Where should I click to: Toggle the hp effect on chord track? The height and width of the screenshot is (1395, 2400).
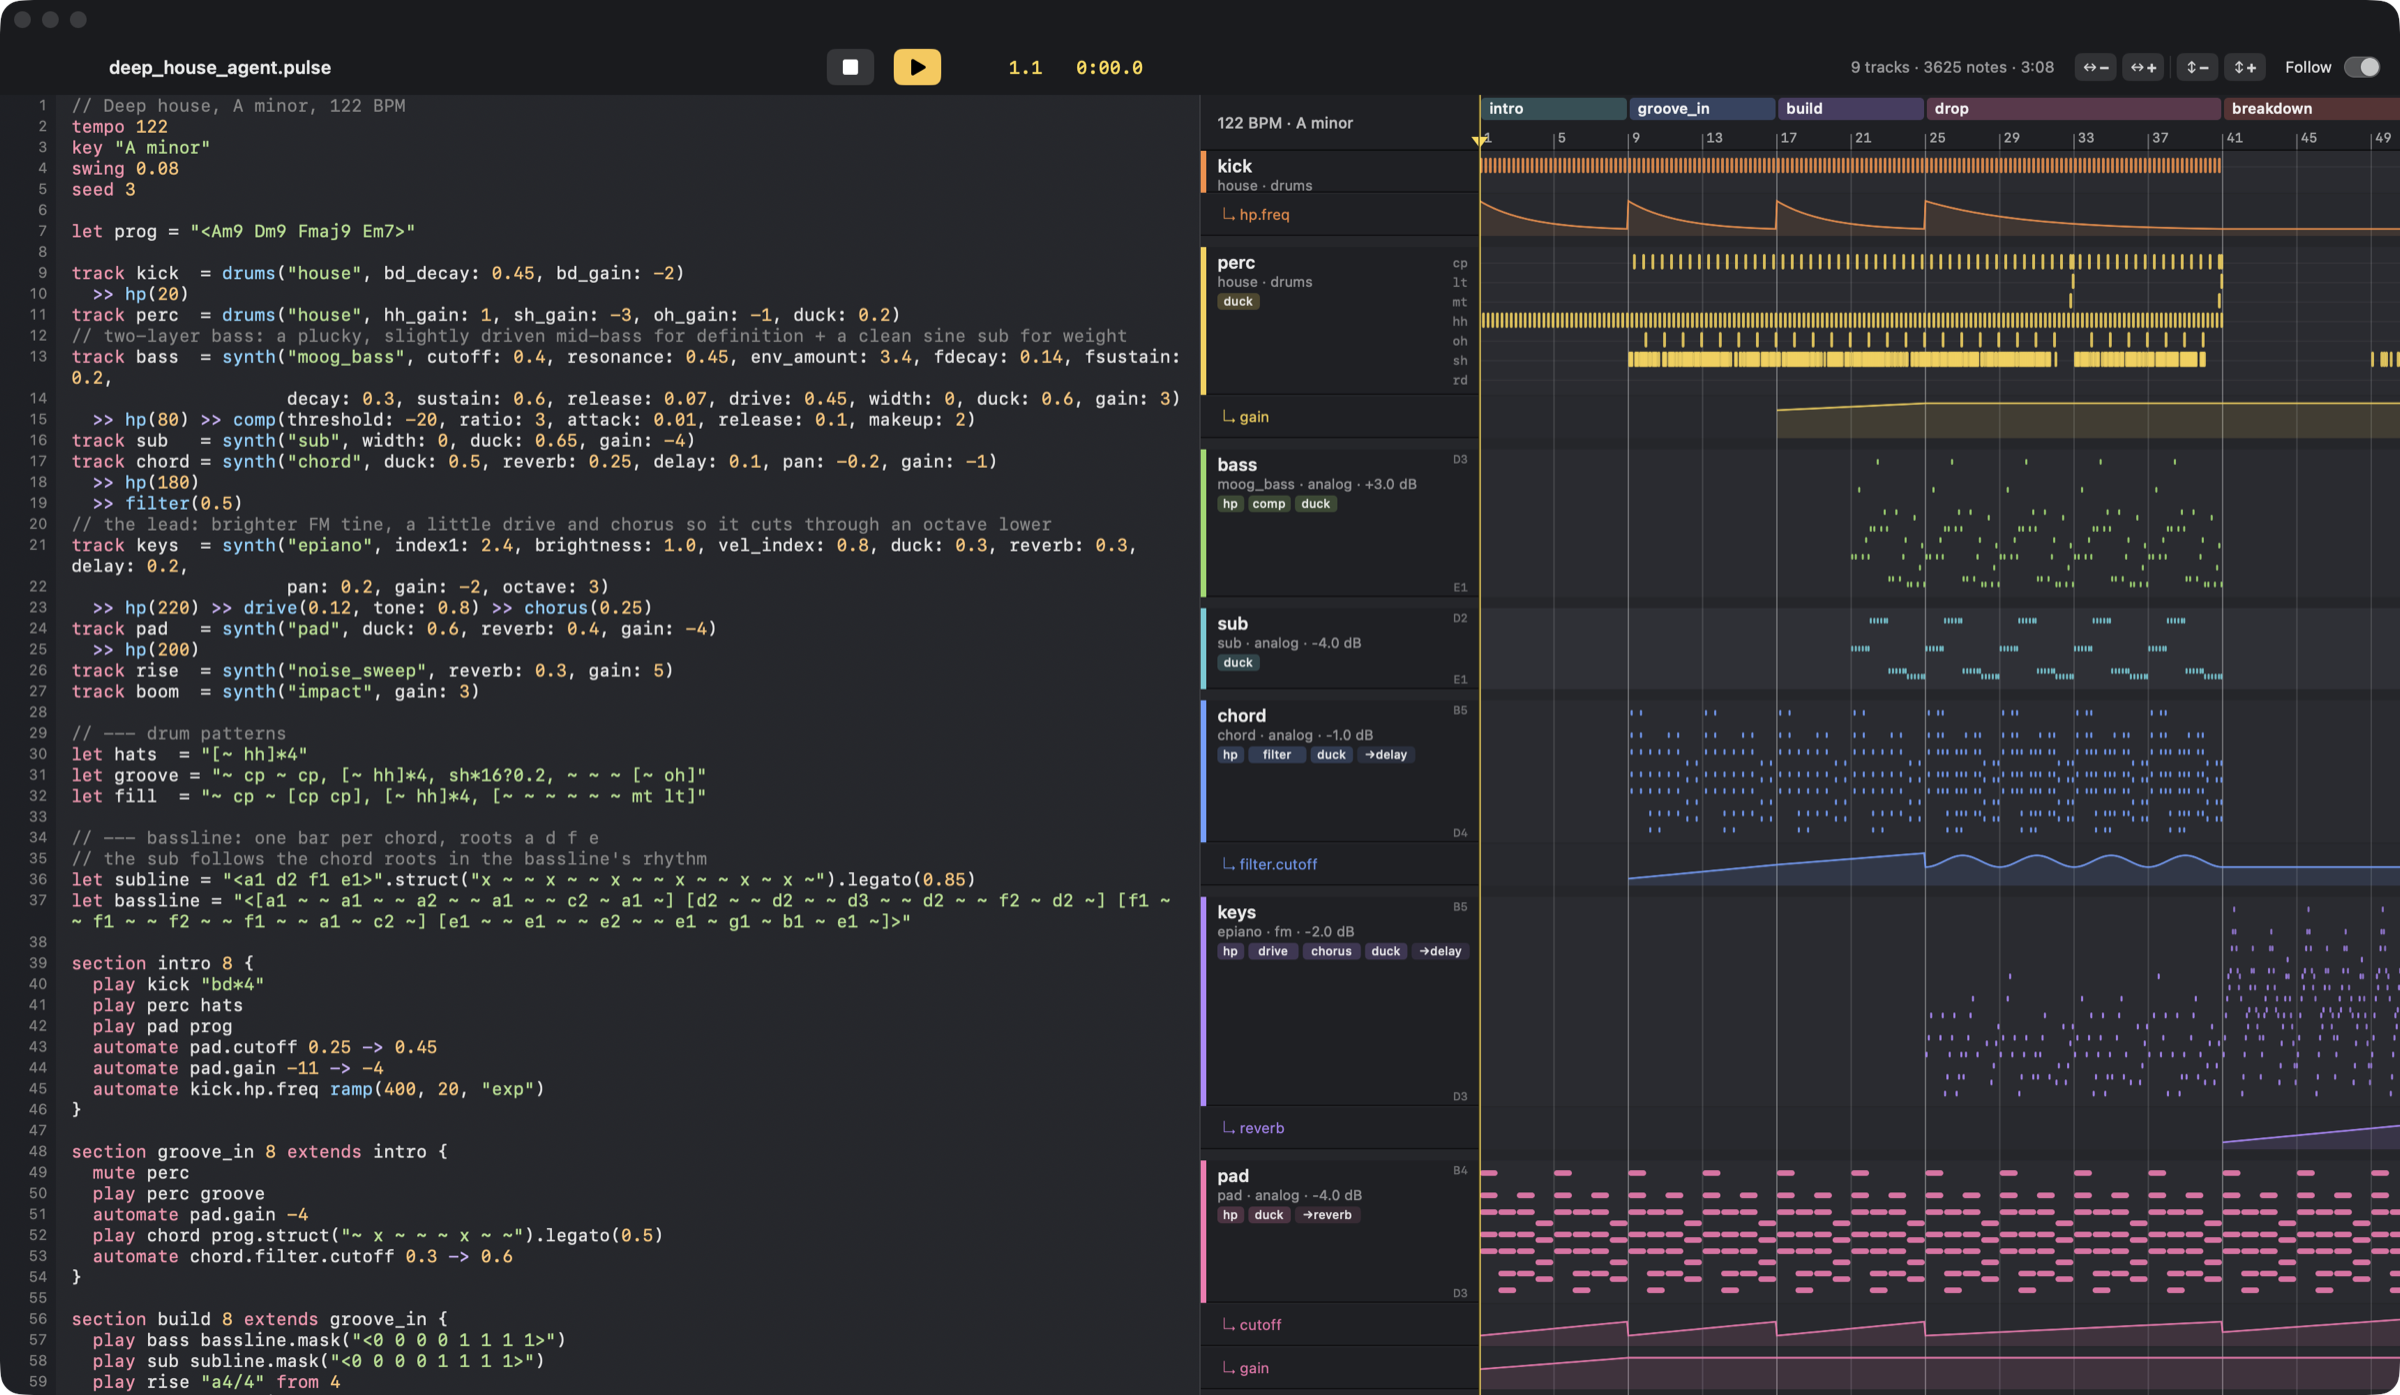[x=1230, y=755]
